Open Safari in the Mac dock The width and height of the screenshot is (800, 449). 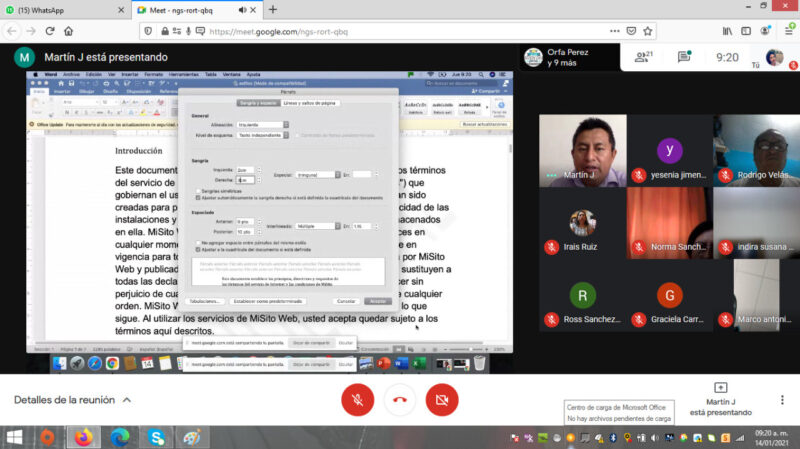95,363
